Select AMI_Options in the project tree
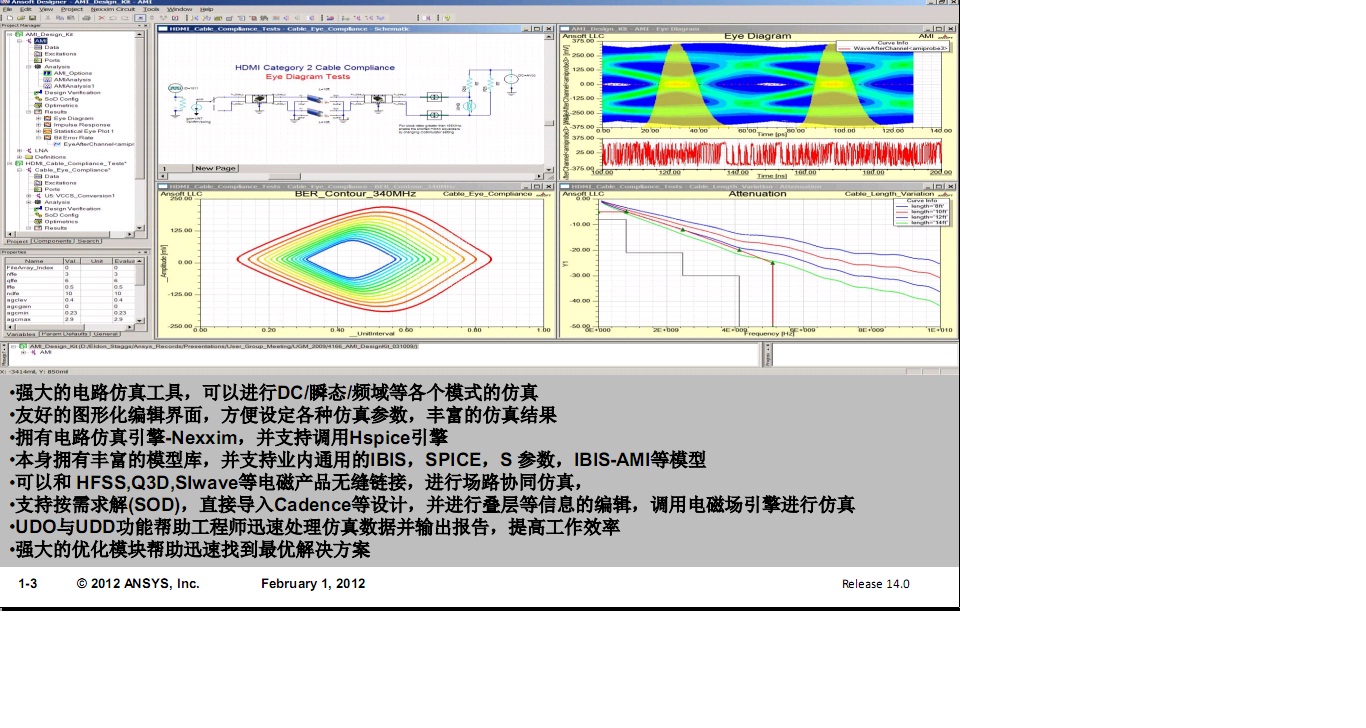This screenshot has height=728, width=1366. 72,73
